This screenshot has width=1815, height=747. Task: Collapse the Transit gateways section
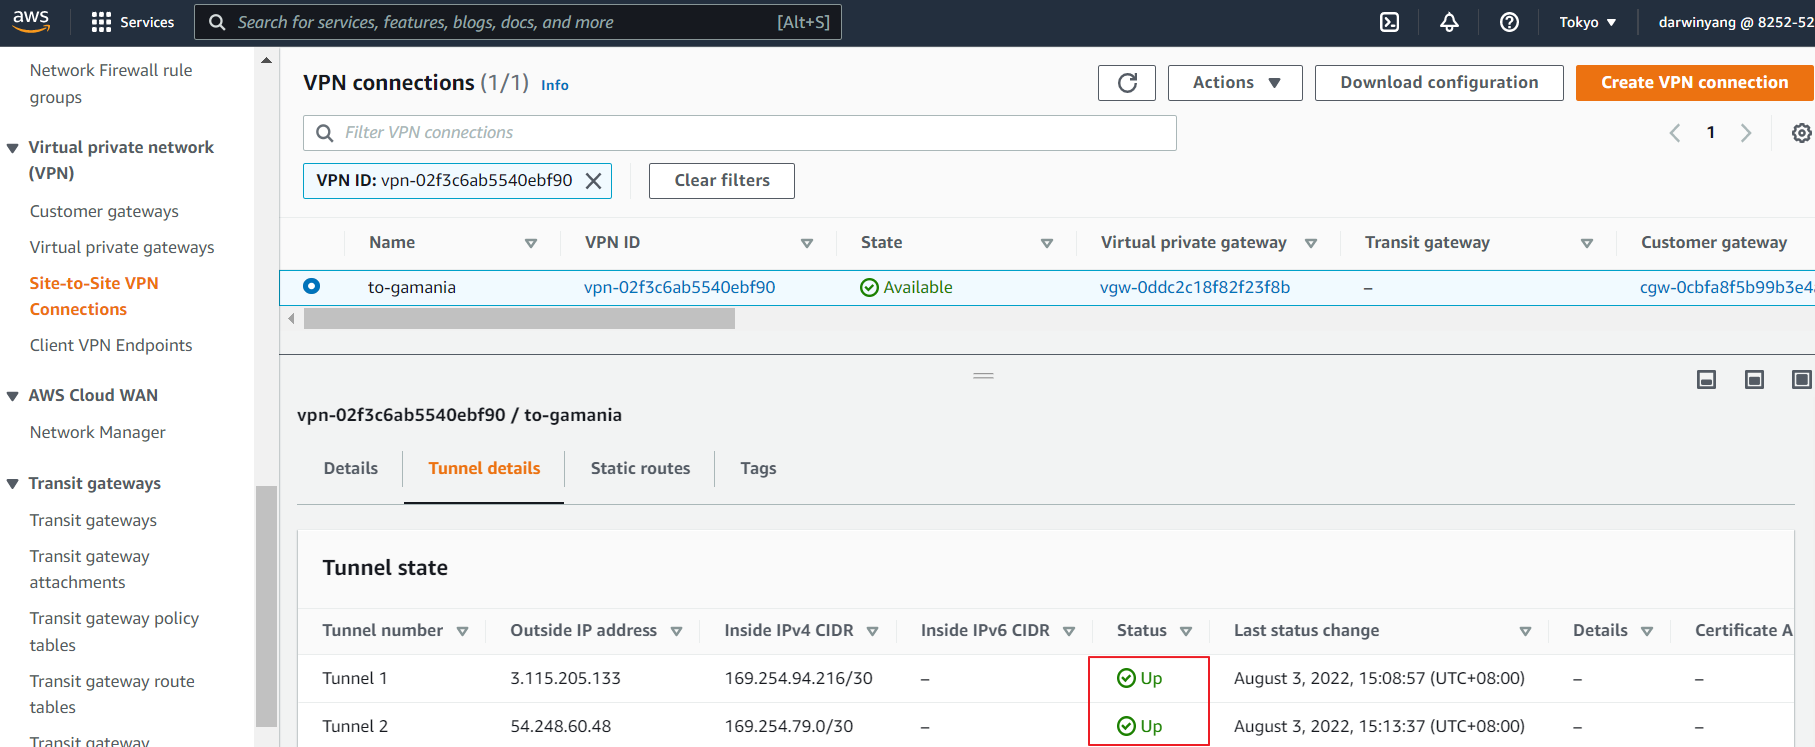click(13, 484)
